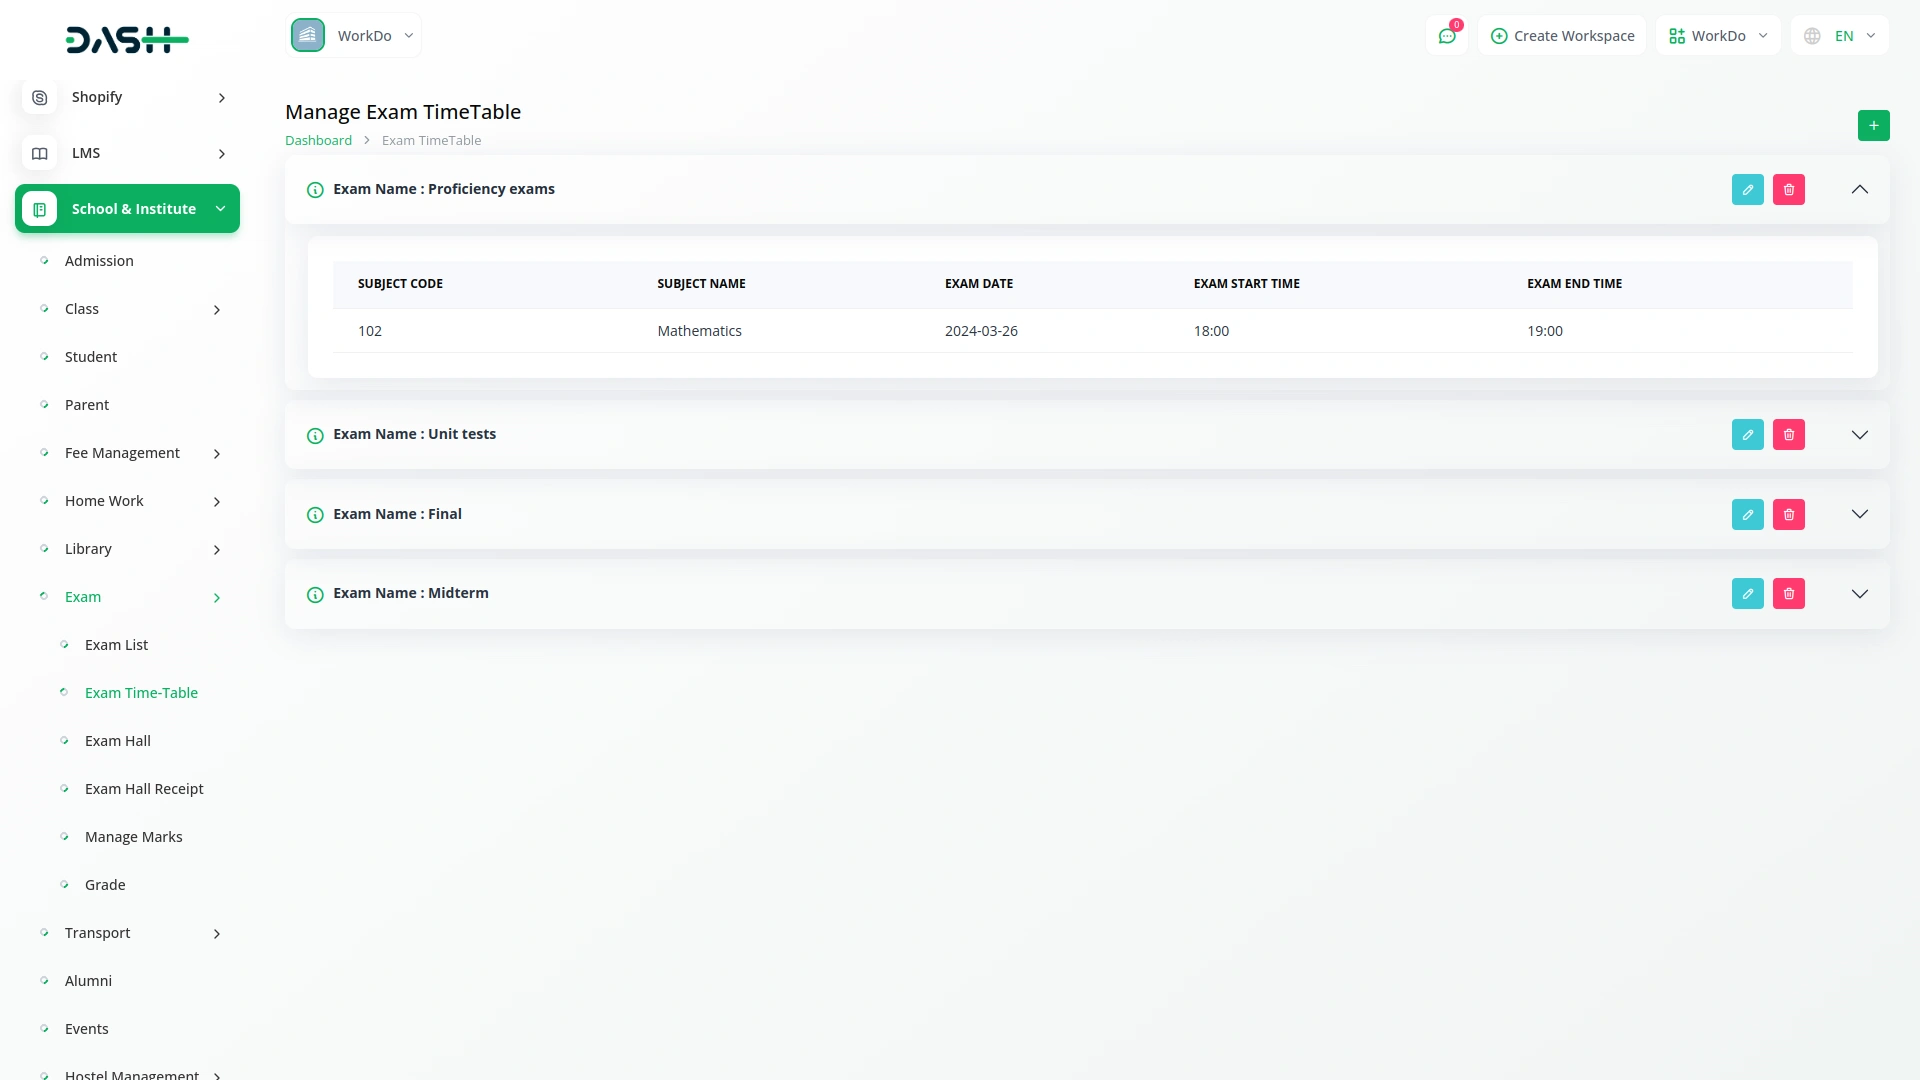Click the pencil icon for Final exam
Image resolution: width=1920 pixels, height=1080 pixels.
[x=1747, y=515]
